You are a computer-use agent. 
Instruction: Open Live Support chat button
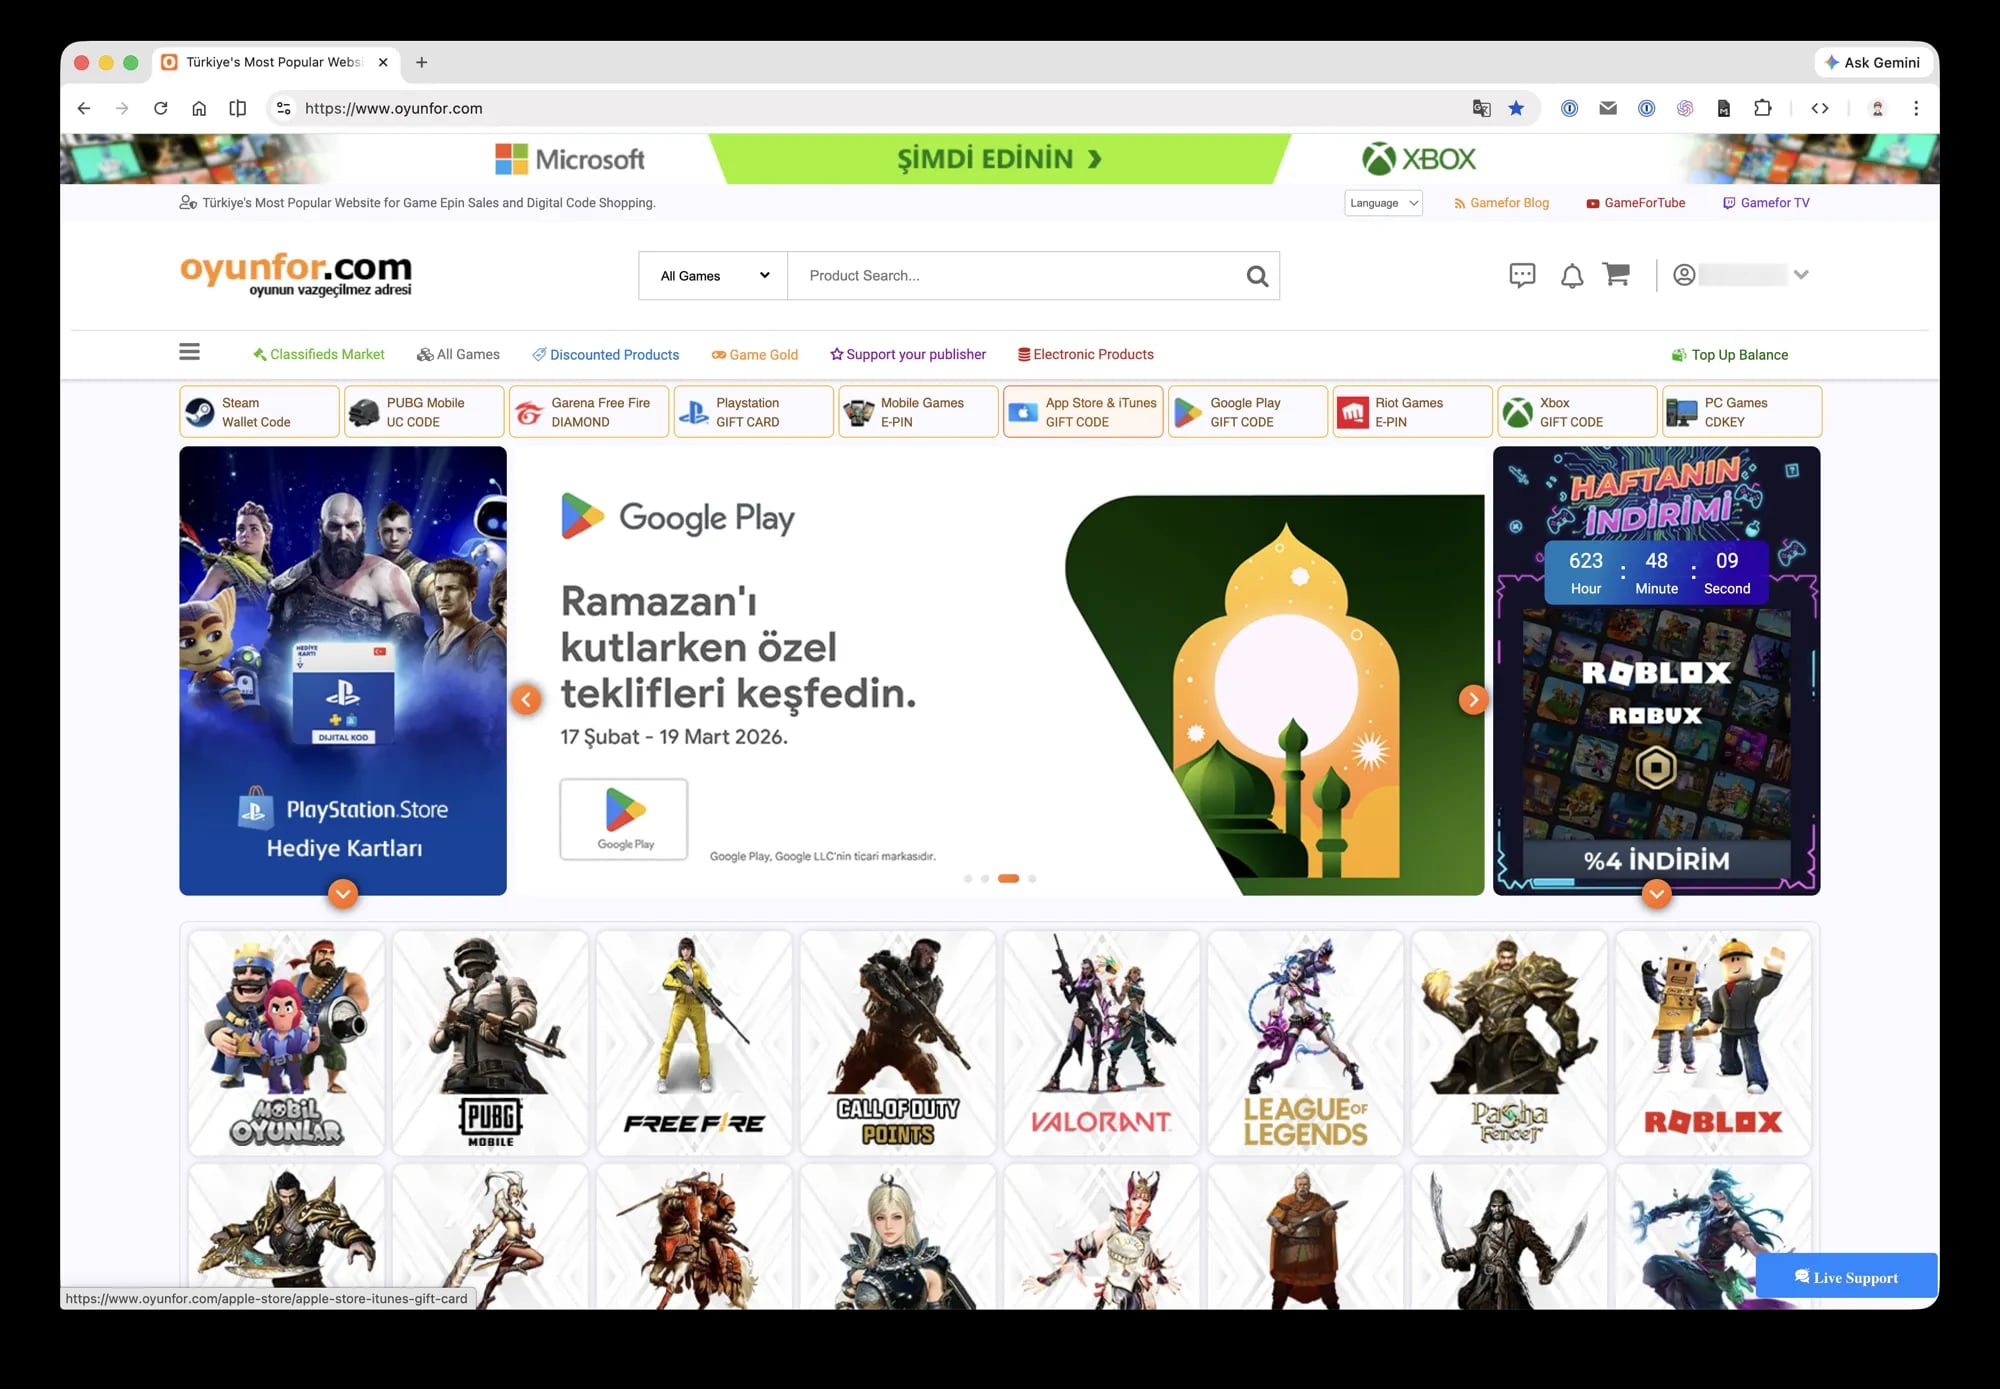click(1846, 1277)
